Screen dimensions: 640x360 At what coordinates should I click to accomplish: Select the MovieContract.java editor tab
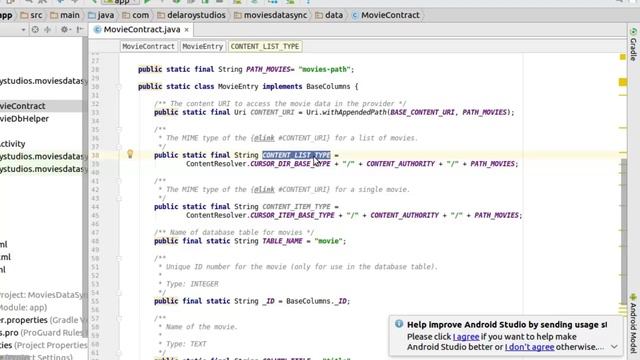[141, 29]
